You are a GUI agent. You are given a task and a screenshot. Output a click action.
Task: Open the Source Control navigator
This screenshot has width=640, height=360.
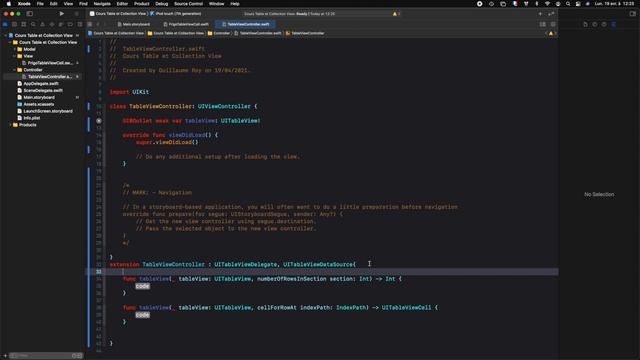pos(15,24)
